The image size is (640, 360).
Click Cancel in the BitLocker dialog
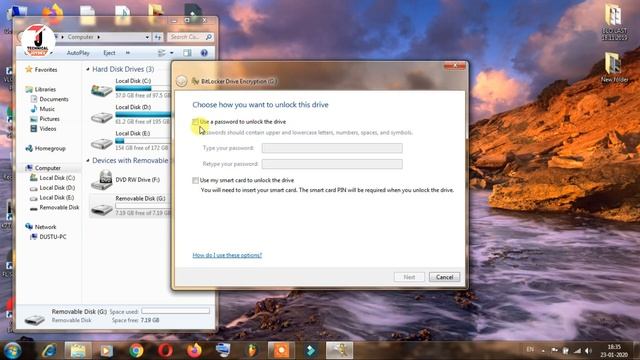click(444, 277)
